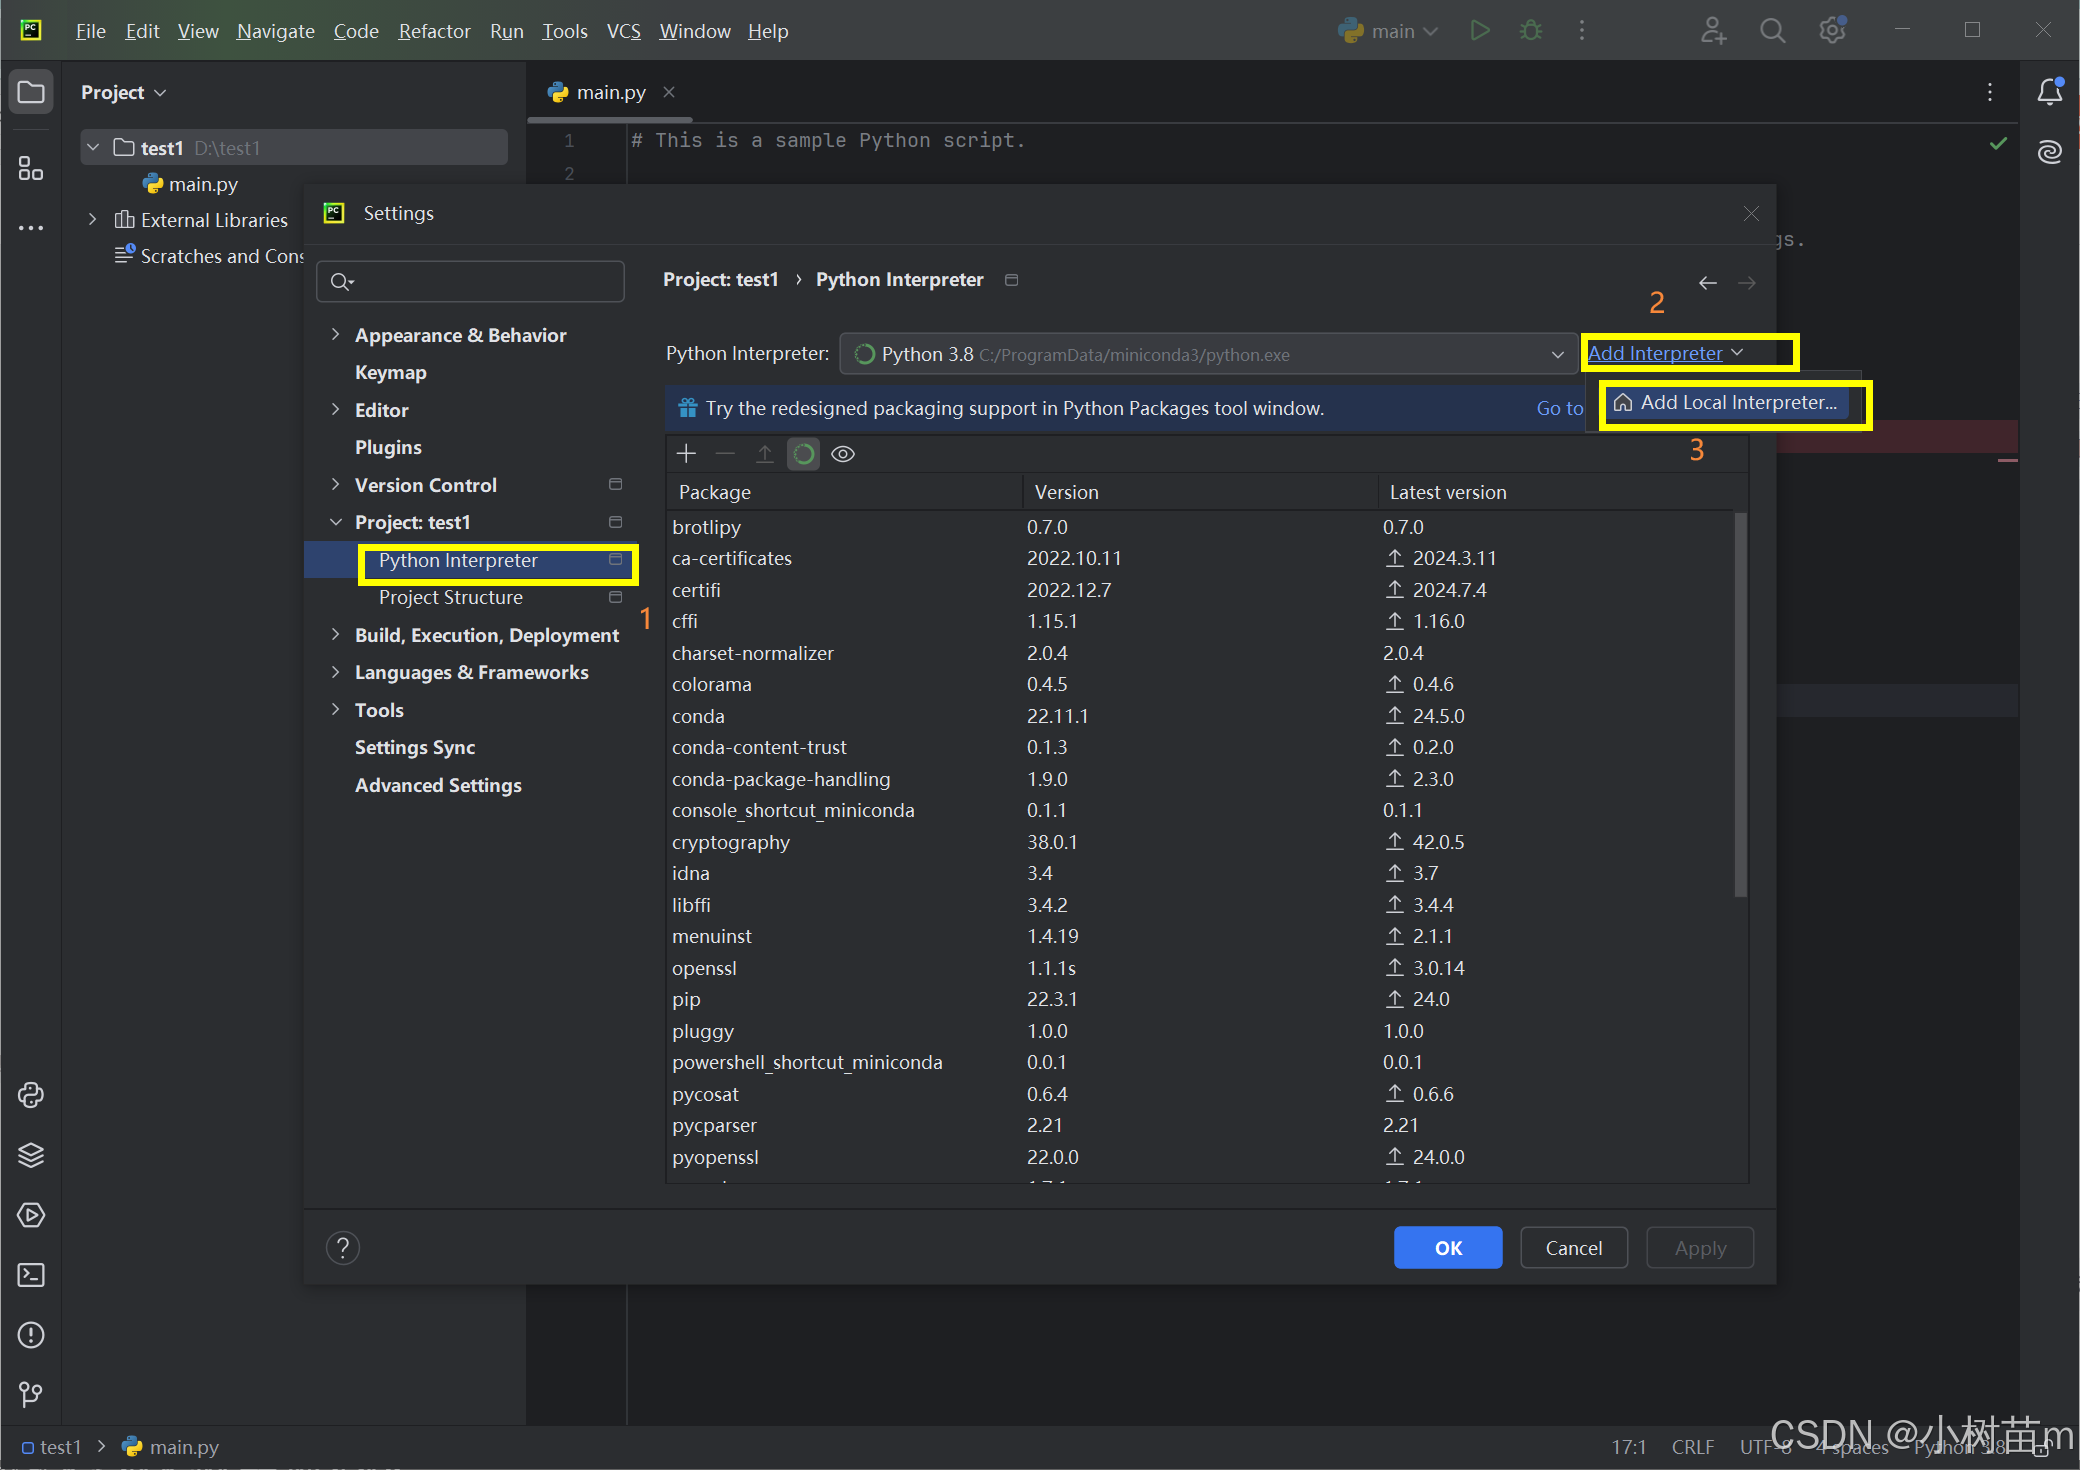Viewport: 2080px width, 1470px height.
Task: Click the Settings help question mark
Action: pyautogui.click(x=342, y=1248)
